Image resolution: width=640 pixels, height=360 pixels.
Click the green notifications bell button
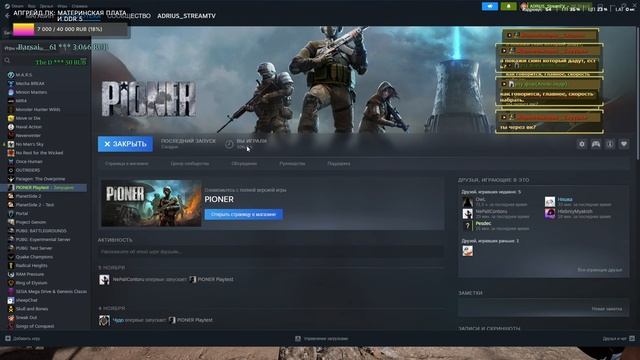(x=509, y=6)
